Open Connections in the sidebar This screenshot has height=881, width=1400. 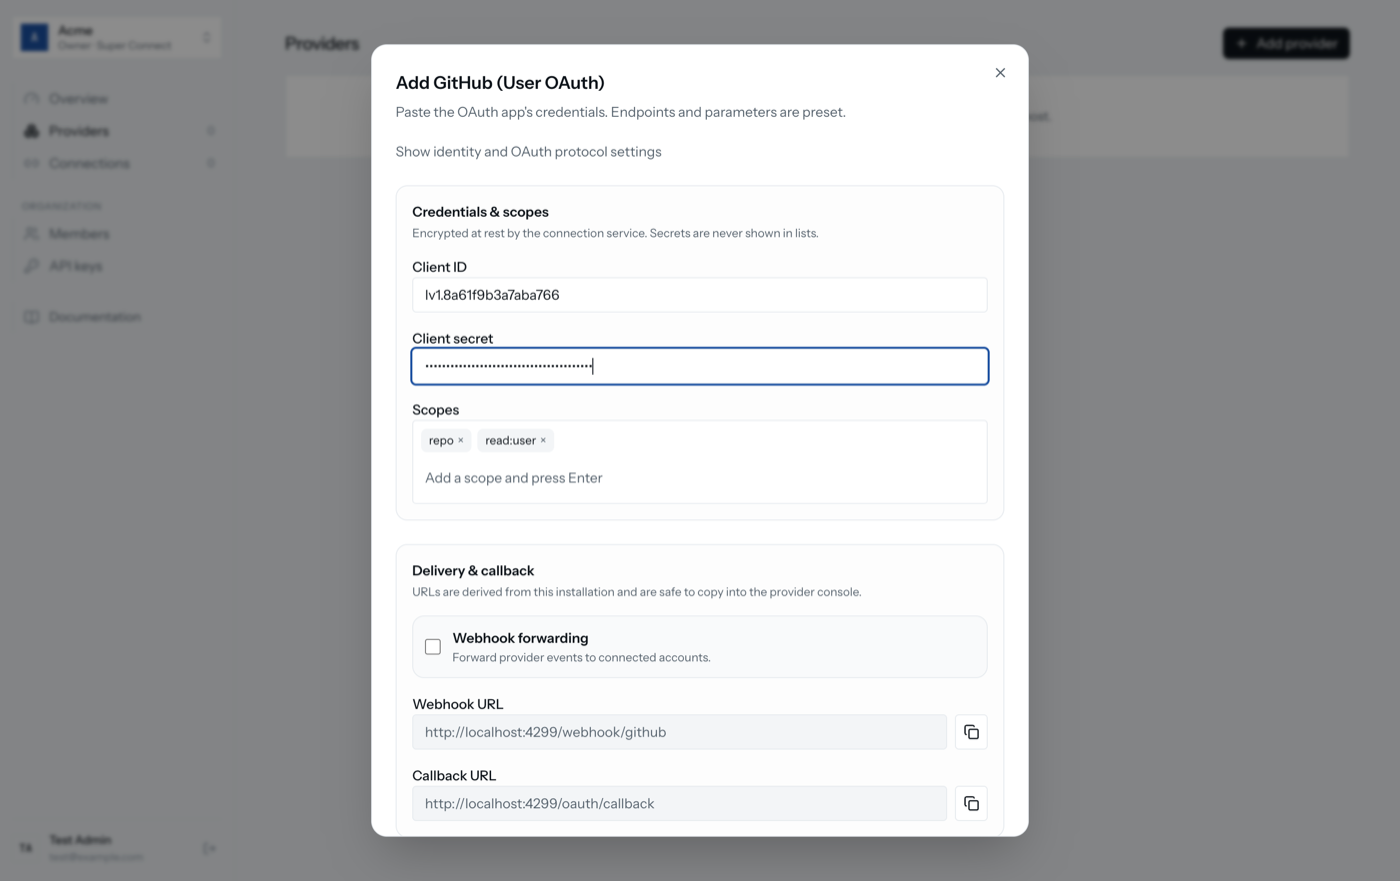(118, 163)
